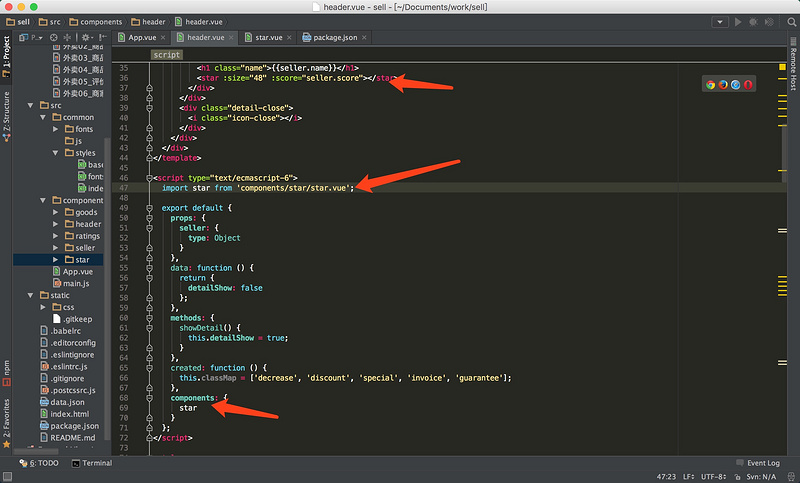Open project panel settings gear
800x483 pixels.
pyautogui.click(x=87, y=37)
